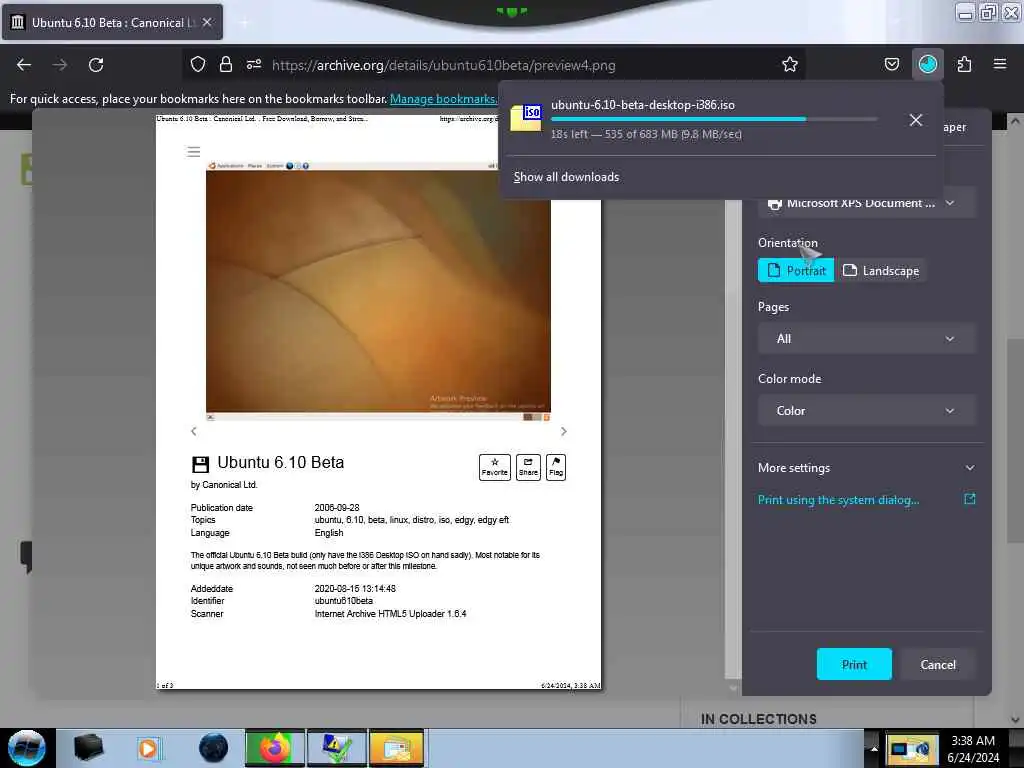Viewport: 1024px width, 768px height.
Task: Click the print preview pane scrollbar
Action: 733,440
